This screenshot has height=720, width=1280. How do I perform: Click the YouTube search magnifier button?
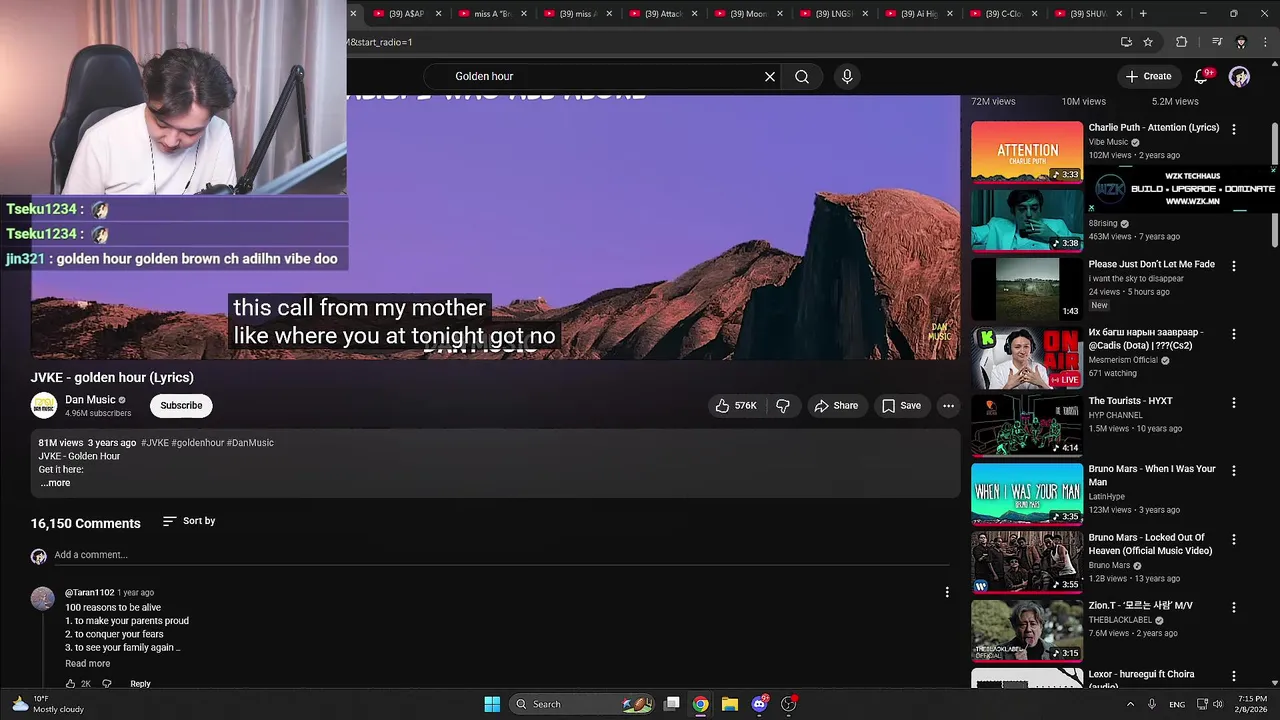pos(802,76)
